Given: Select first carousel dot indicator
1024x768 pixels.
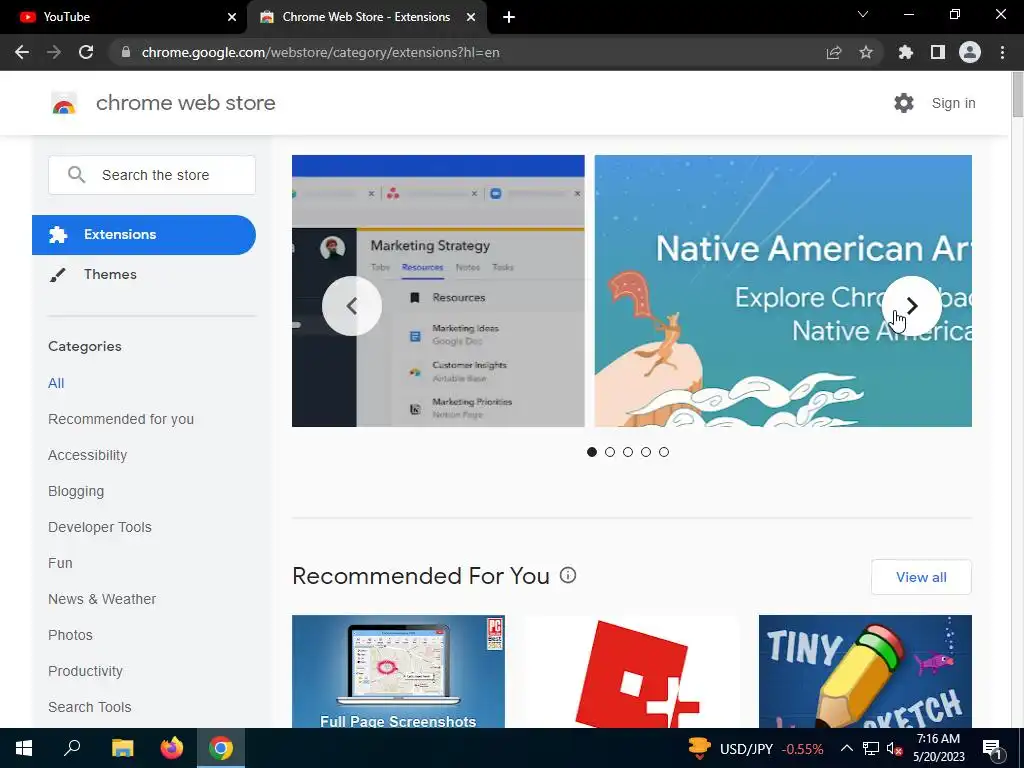Looking at the screenshot, I should (x=592, y=452).
